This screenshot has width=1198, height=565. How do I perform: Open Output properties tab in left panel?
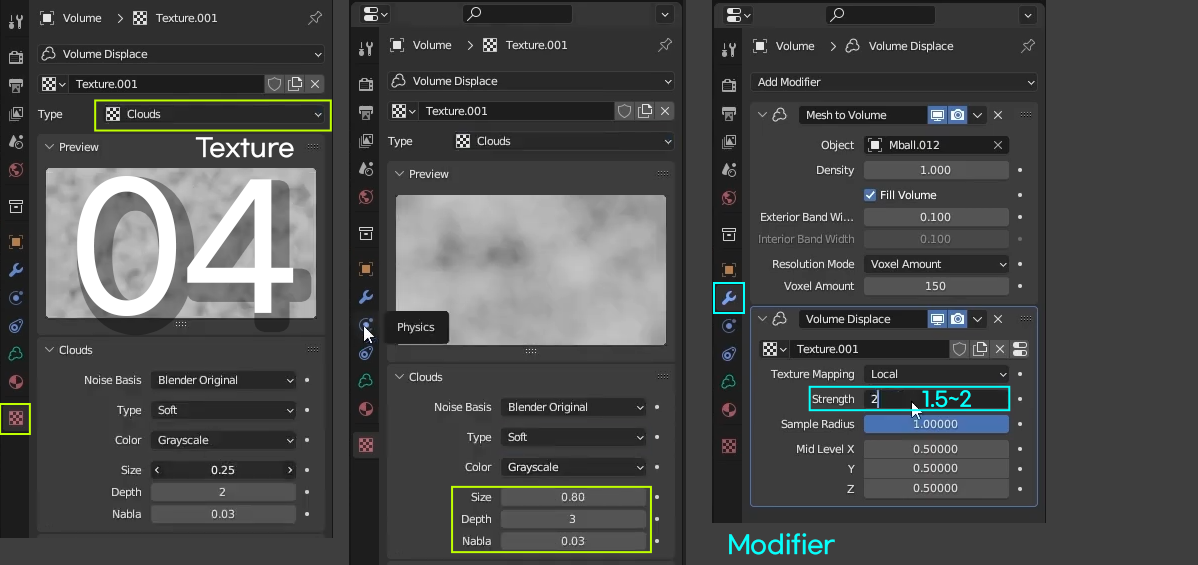point(15,86)
